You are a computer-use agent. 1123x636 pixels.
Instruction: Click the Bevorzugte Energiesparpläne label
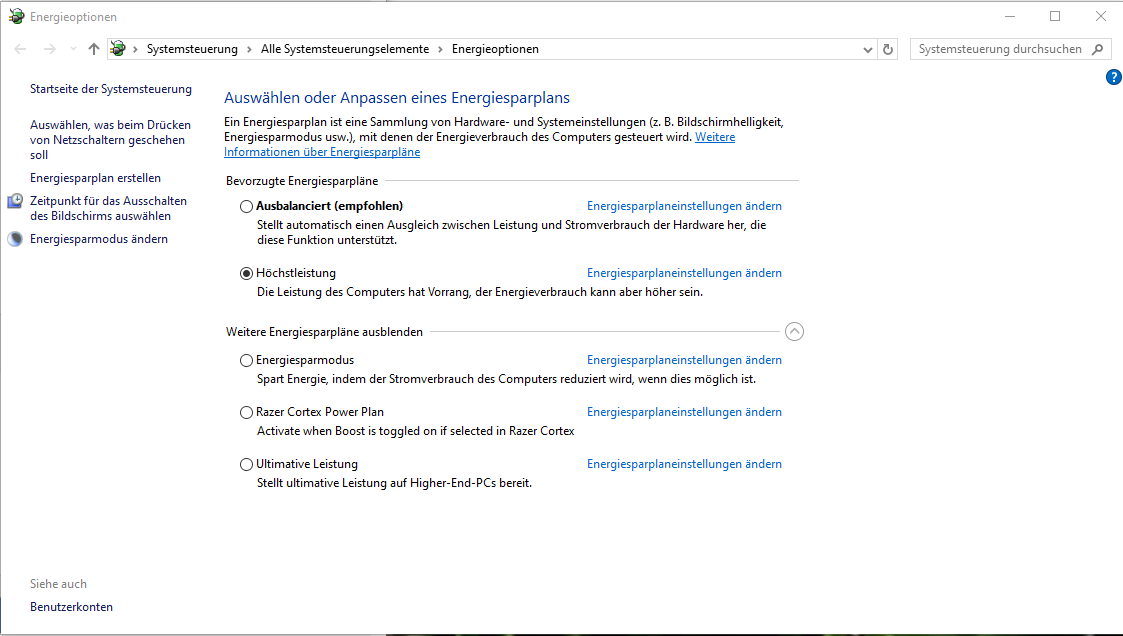click(302, 181)
